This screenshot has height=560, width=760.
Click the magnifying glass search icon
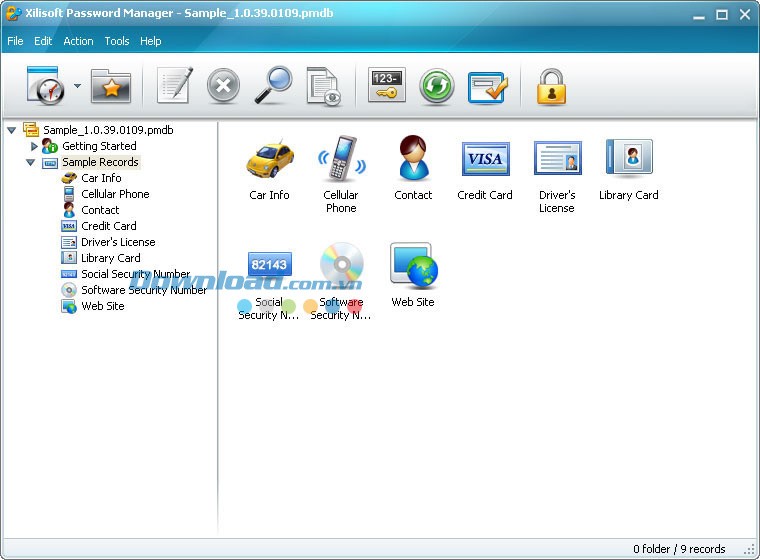click(x=273, y=85)
